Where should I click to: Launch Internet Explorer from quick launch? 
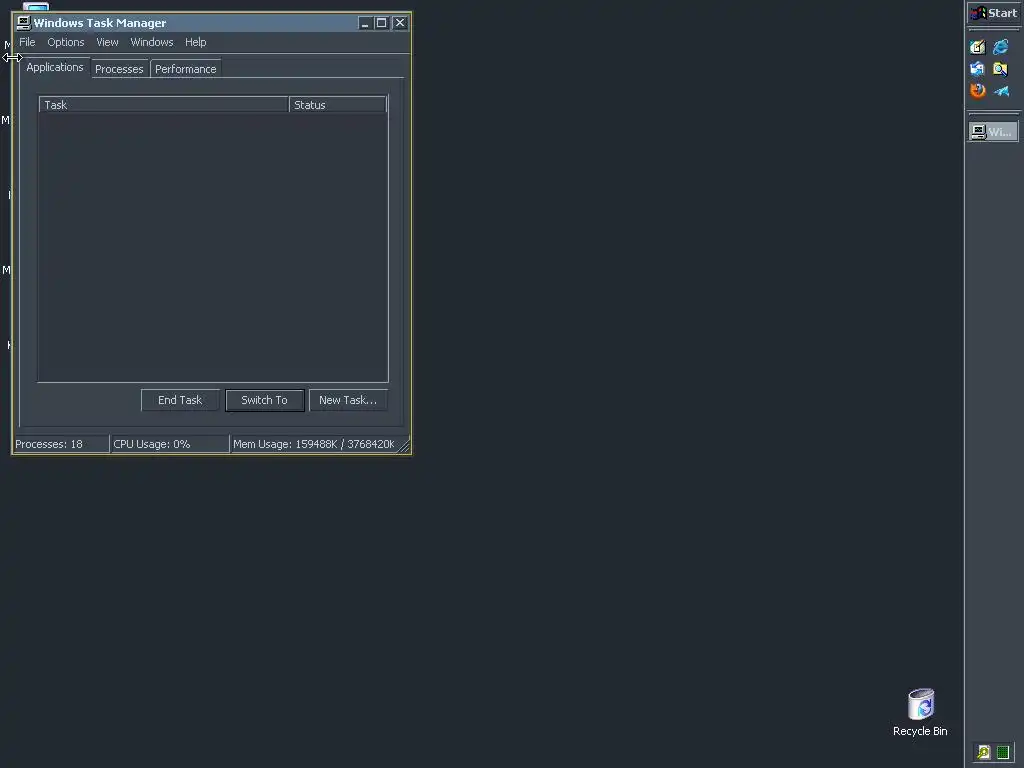coord(1000,47)
